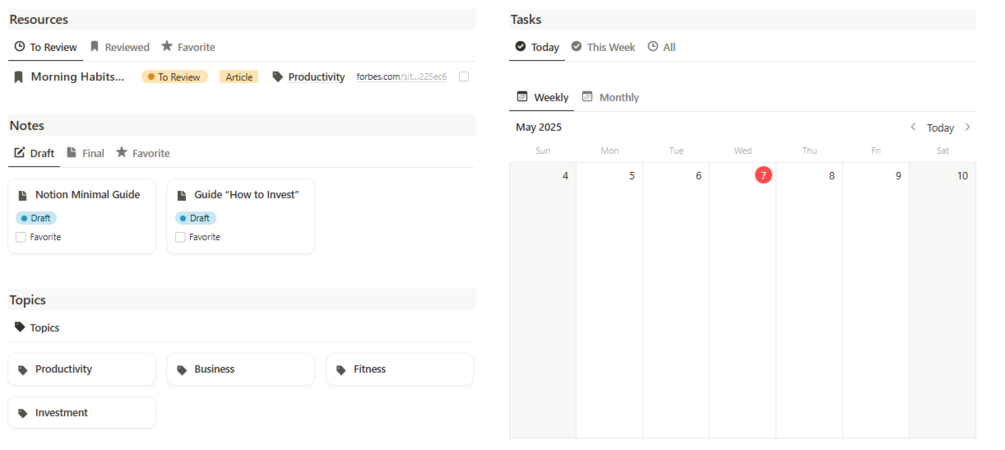Click the yellow To Review status tag
Image resolution: width=1005 pixels, height=450 pixels.
(x=175, y=77)
